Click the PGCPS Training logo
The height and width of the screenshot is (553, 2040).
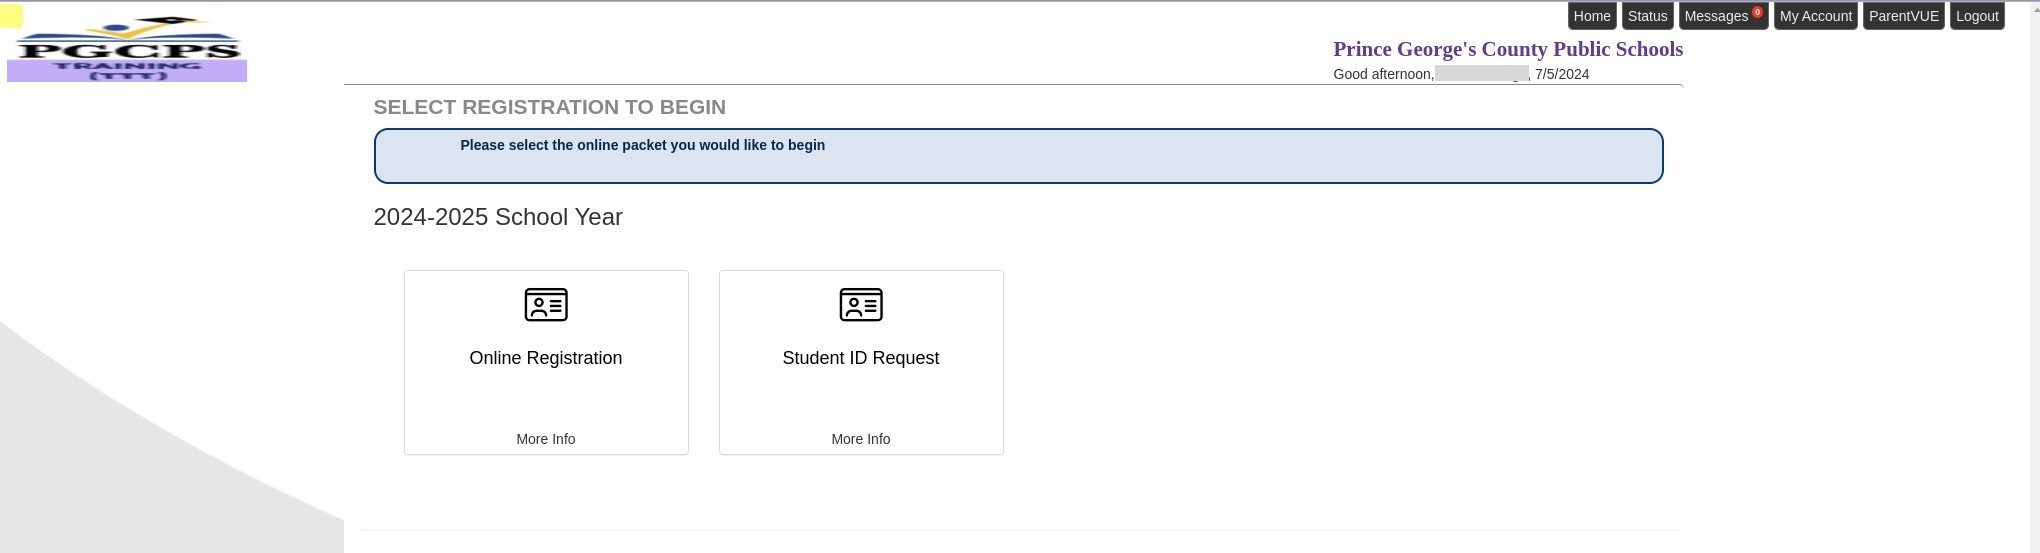[127, 50]
